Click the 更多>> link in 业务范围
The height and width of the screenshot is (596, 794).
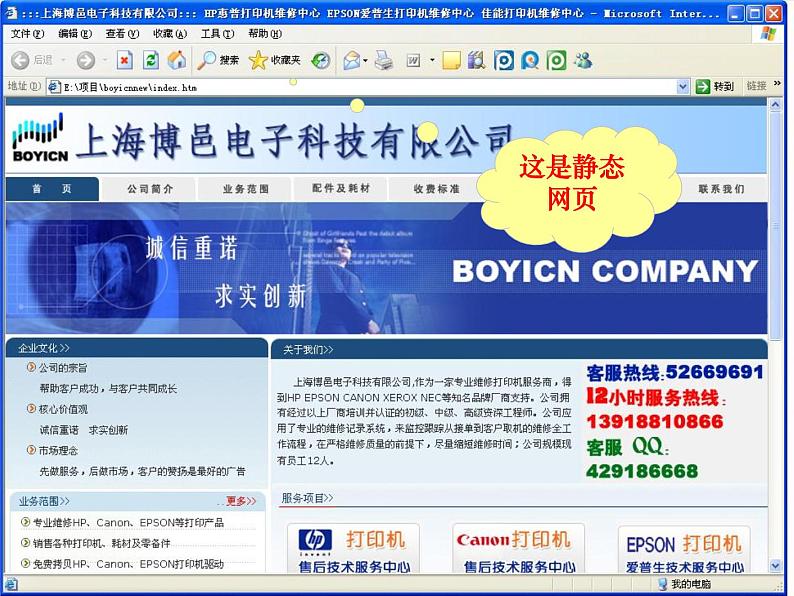coord(240,501)
